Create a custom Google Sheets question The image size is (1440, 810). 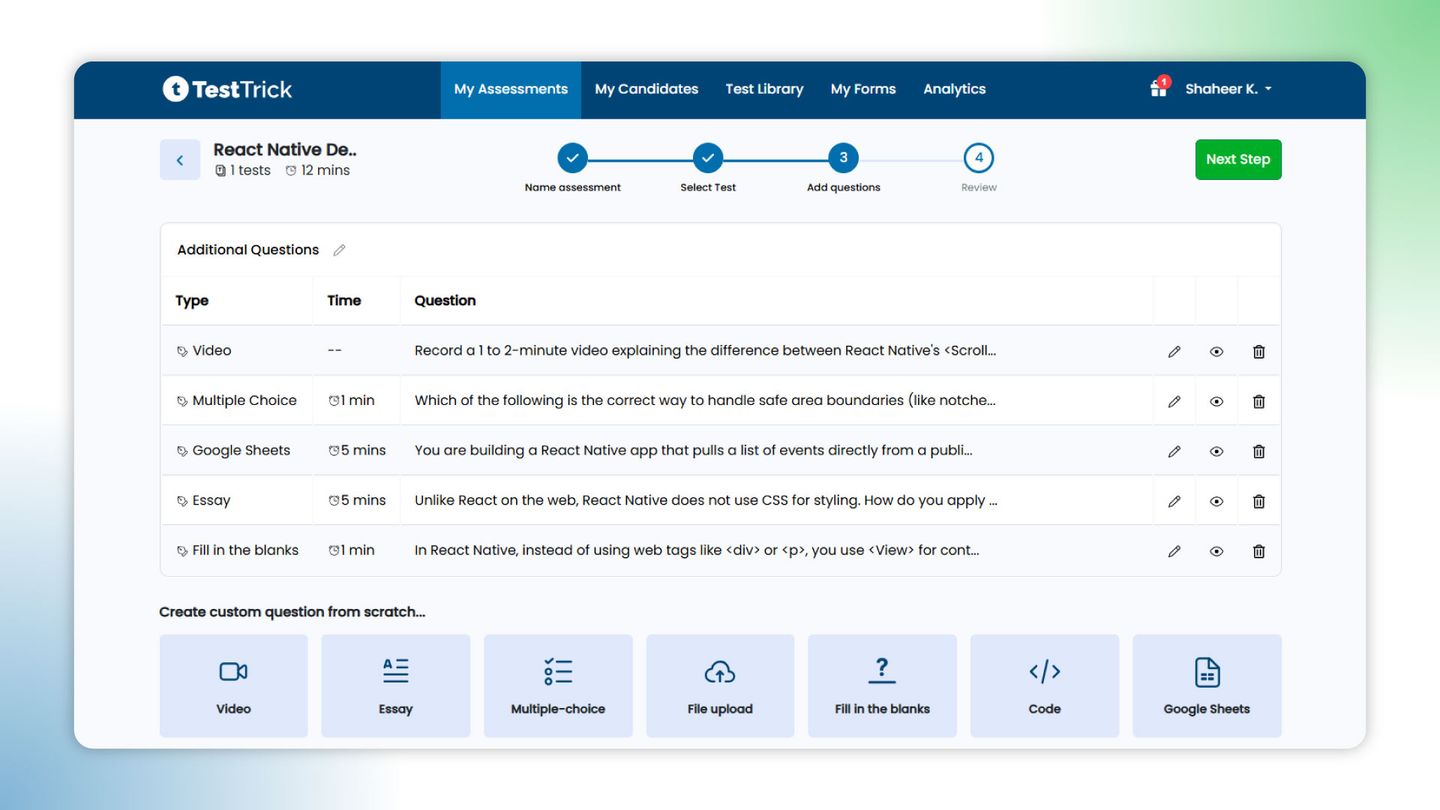1207,686
